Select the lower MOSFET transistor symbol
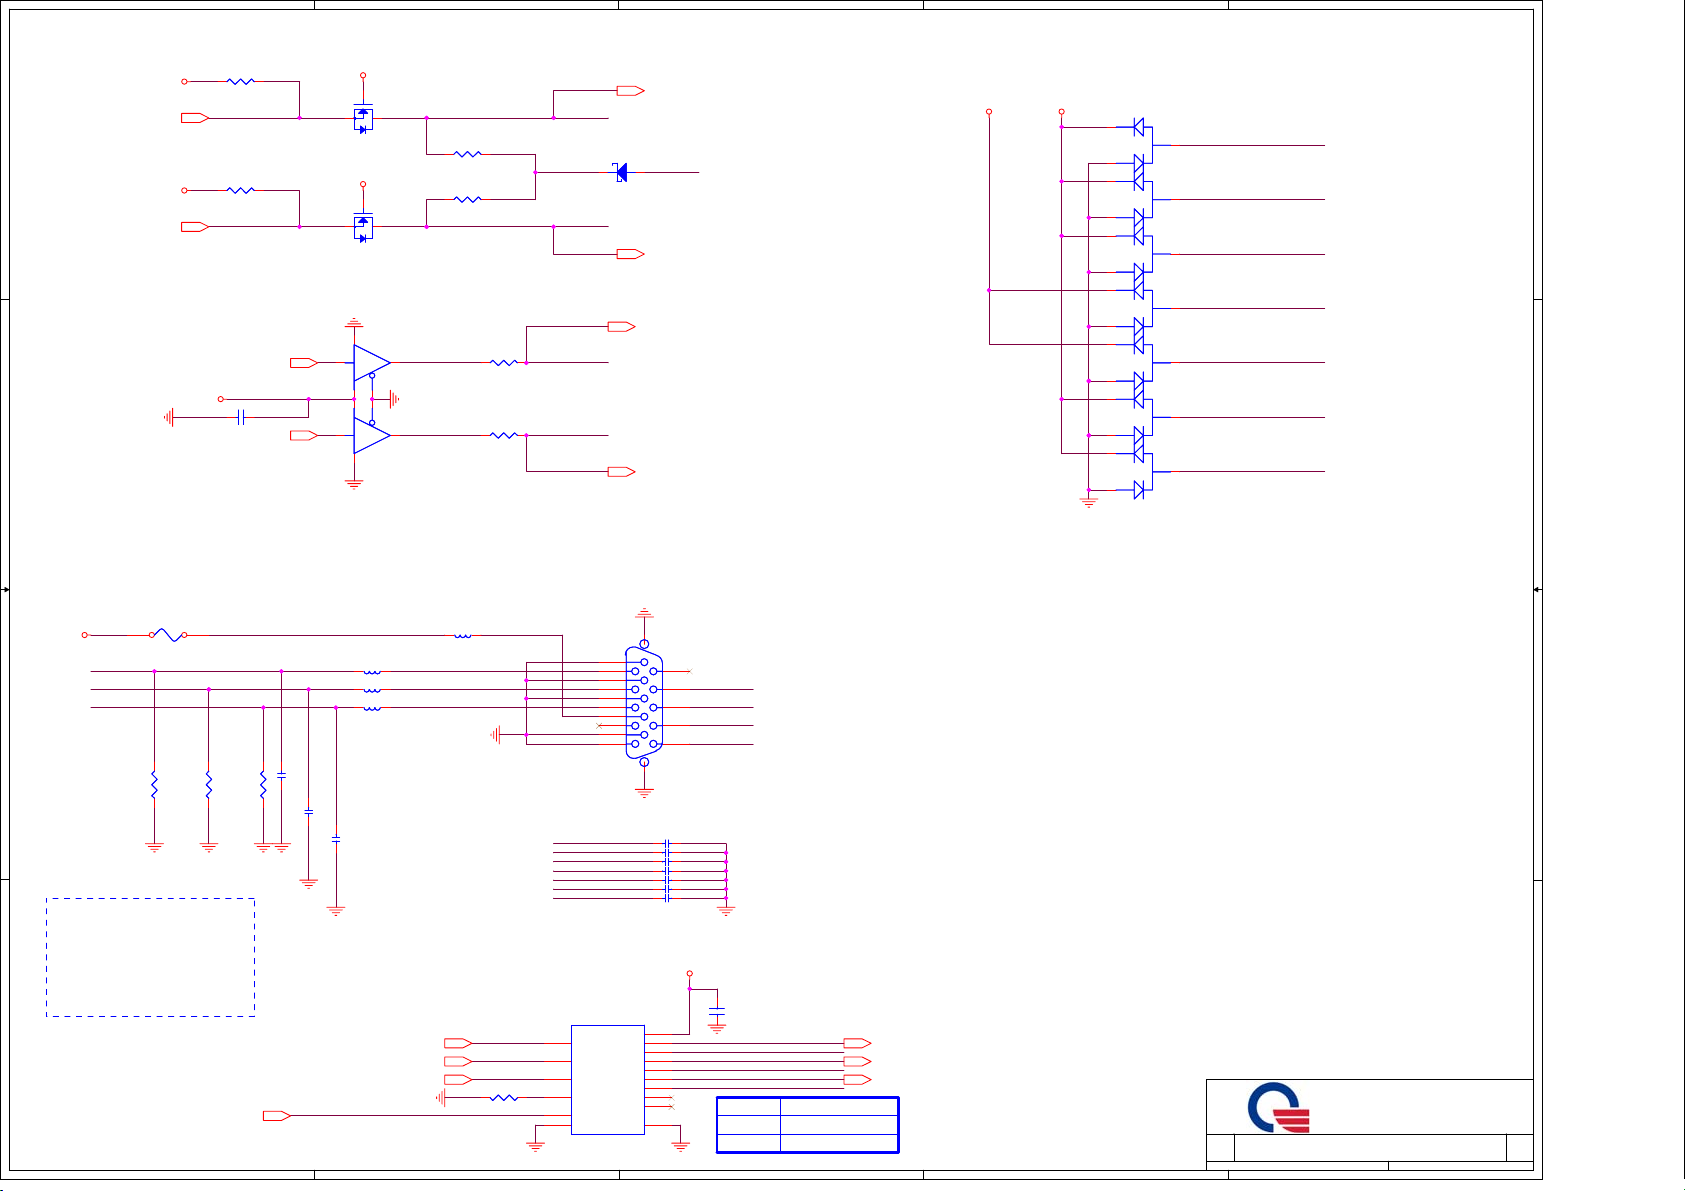 tap(363, 227)
